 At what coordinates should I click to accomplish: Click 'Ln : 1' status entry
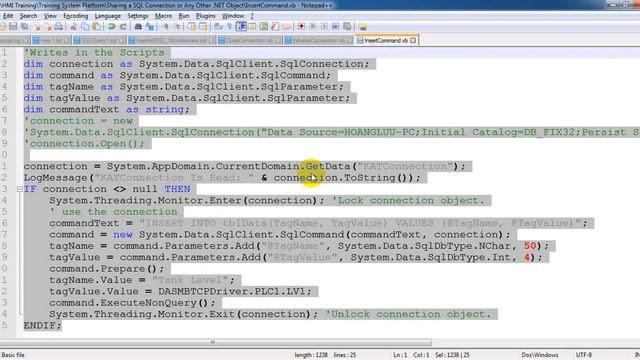click(x=400, y=355)
